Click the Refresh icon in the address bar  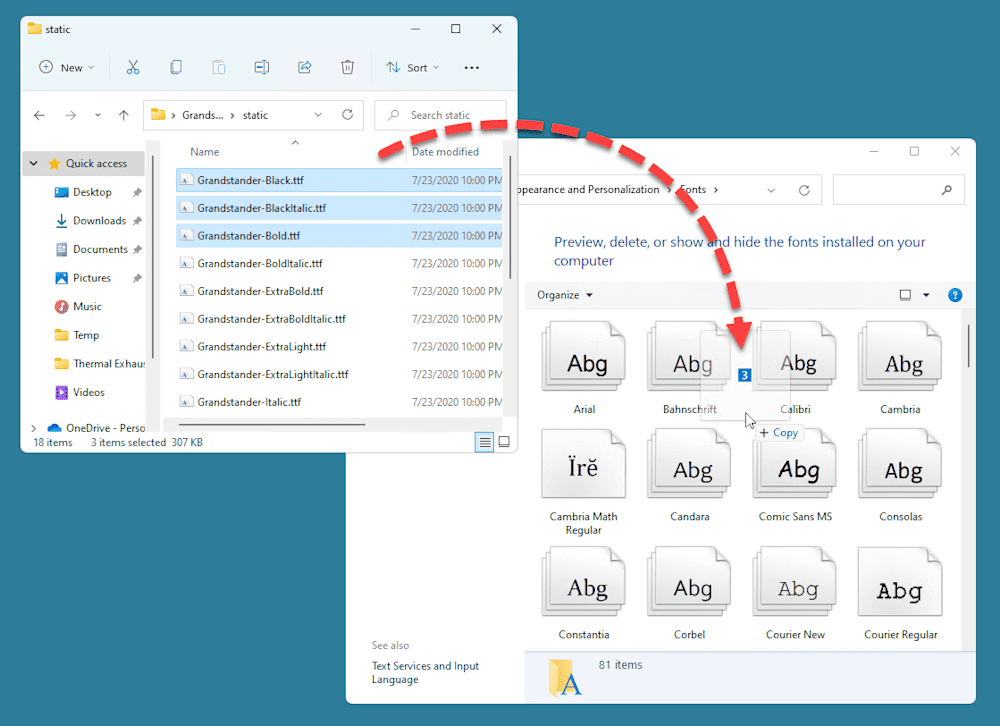click(347, 115)
